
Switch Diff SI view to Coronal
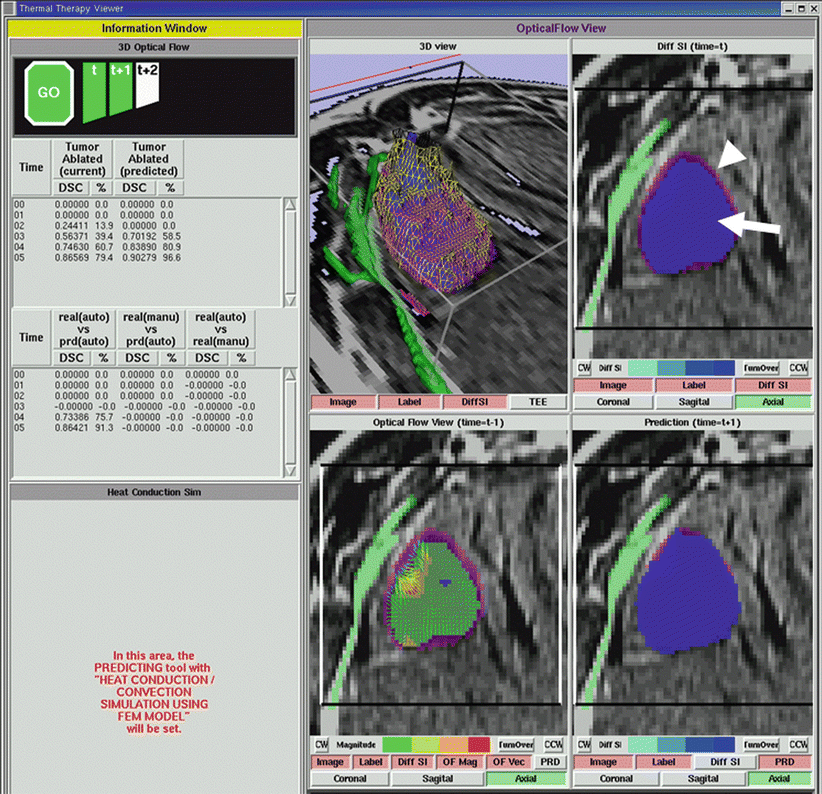tap(613, 402)
